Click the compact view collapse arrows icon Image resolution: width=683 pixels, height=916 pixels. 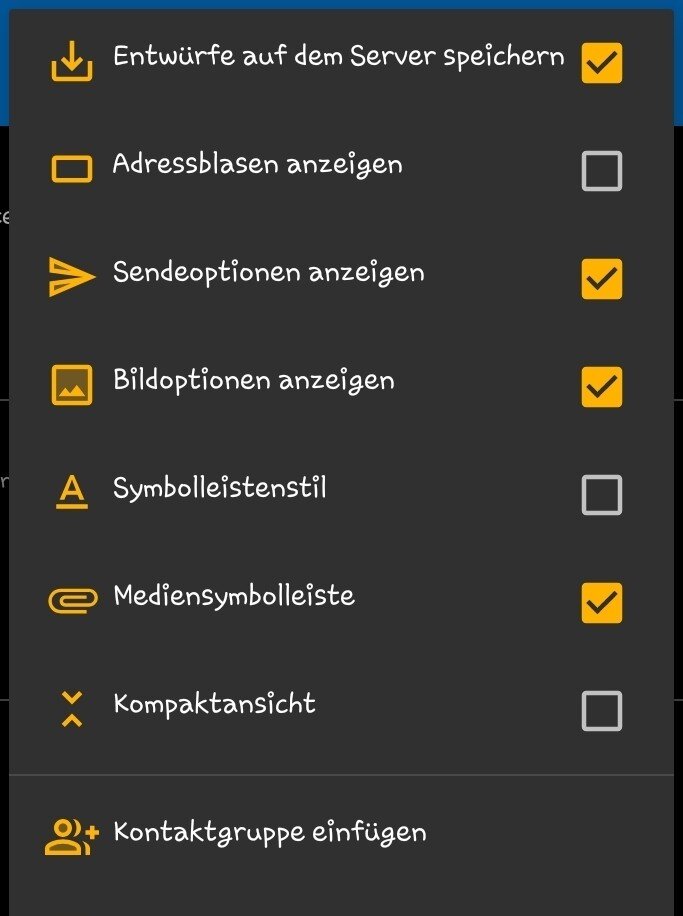click(x=71, y=708)
